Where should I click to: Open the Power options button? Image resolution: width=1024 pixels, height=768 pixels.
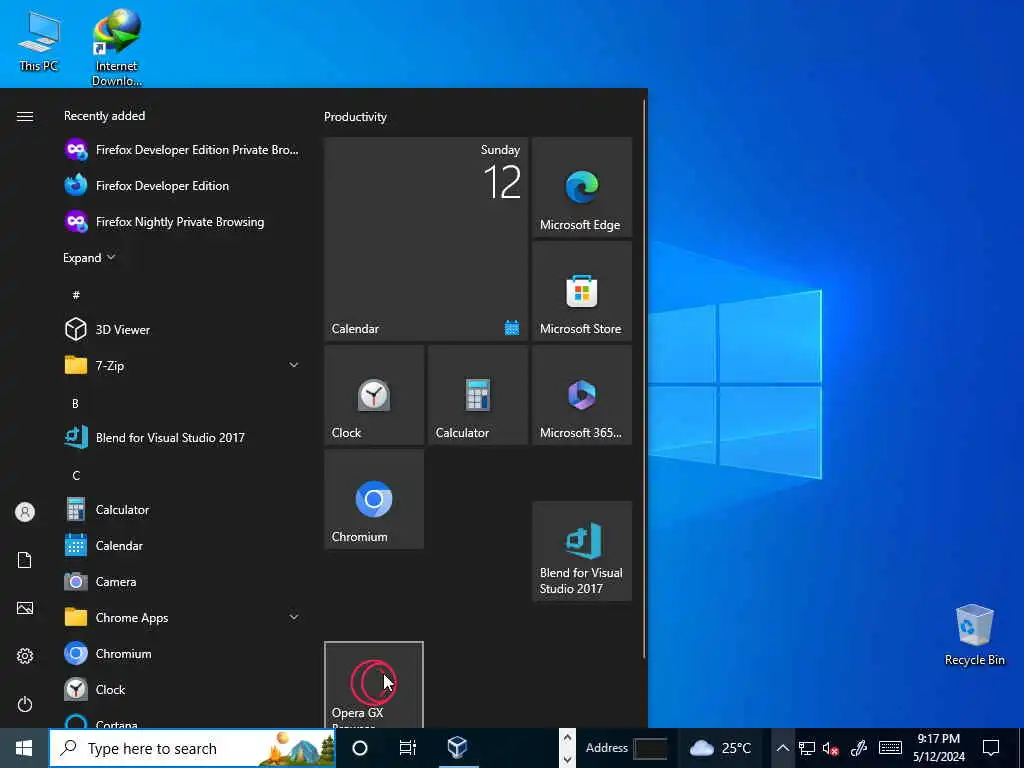coord(25,704)
